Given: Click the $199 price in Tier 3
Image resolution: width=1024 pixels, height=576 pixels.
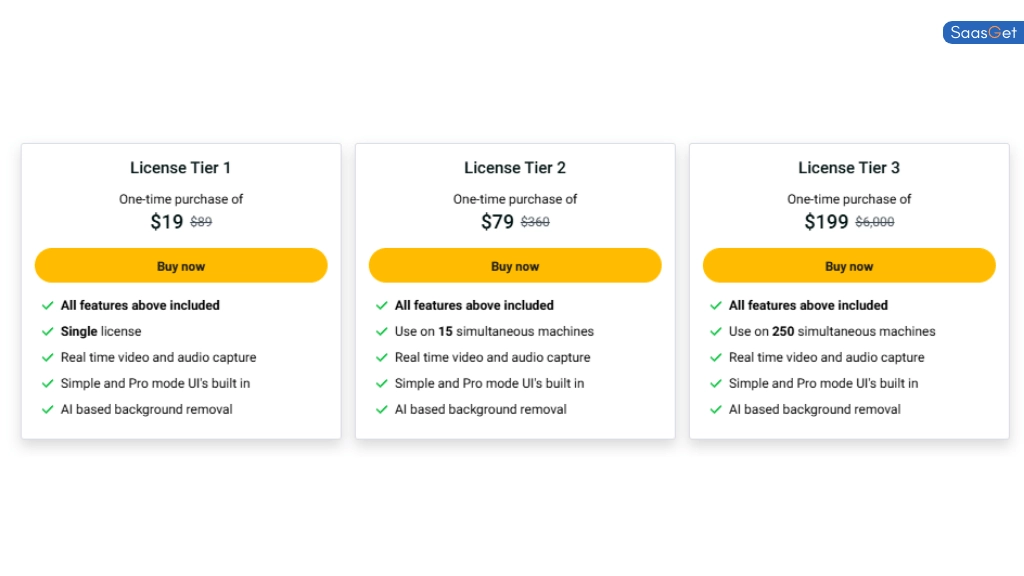Looking at the screenshot, I should [x=826, y=222].
